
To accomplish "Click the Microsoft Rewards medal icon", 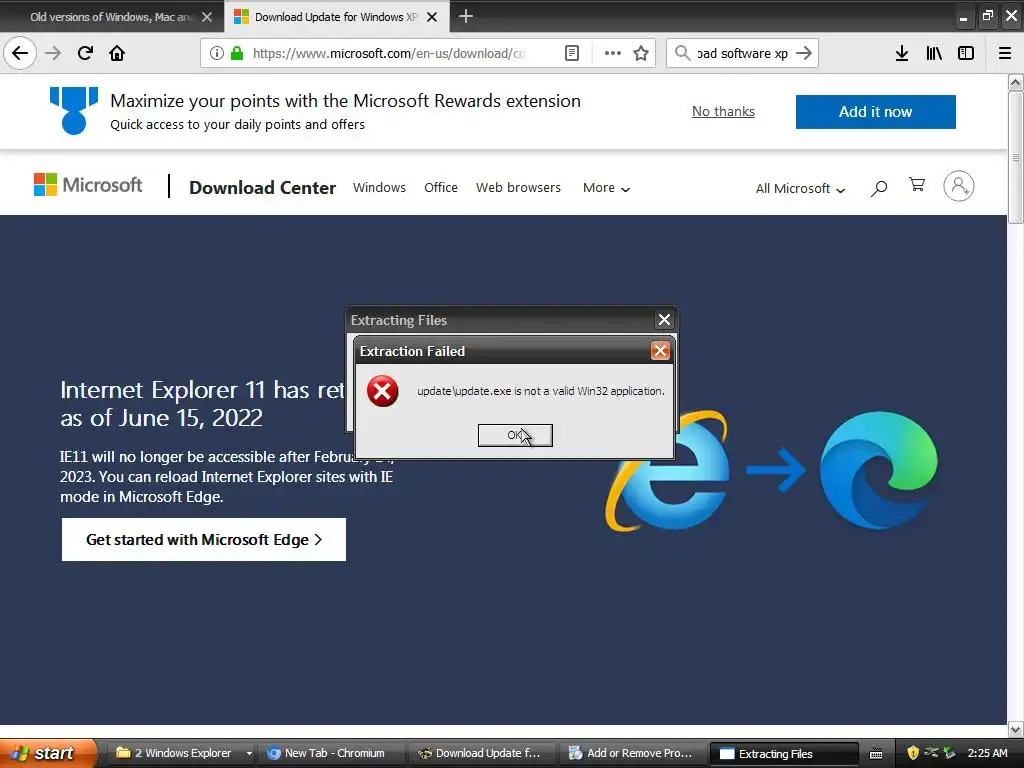I will pyautogui.click(x=74, y=110).
